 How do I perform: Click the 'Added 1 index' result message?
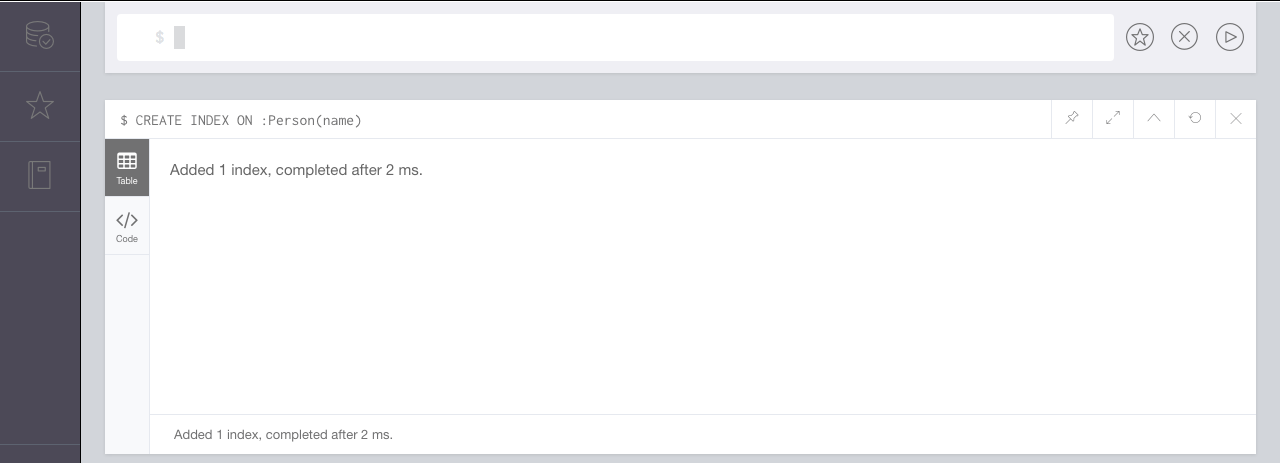point(296,170)
